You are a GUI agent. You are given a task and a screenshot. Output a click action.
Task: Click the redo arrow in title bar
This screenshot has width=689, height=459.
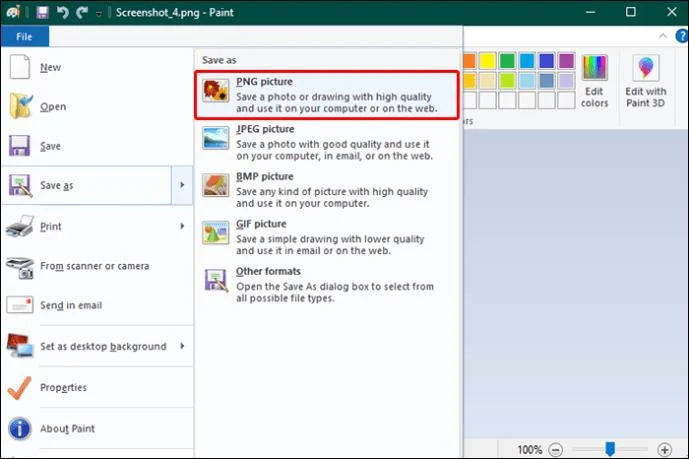pyautogui.click(x=82, y=12)
